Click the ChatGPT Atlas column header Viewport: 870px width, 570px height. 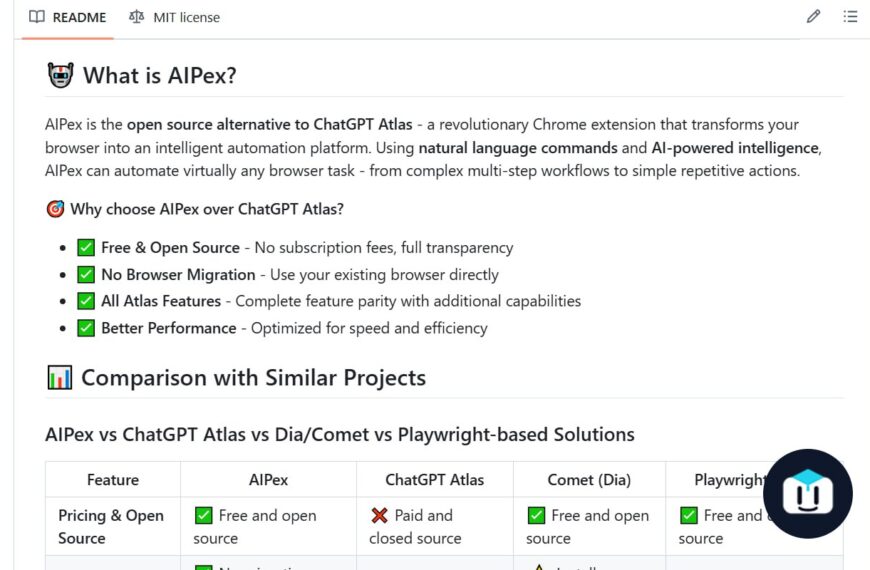tap(435, 480)
